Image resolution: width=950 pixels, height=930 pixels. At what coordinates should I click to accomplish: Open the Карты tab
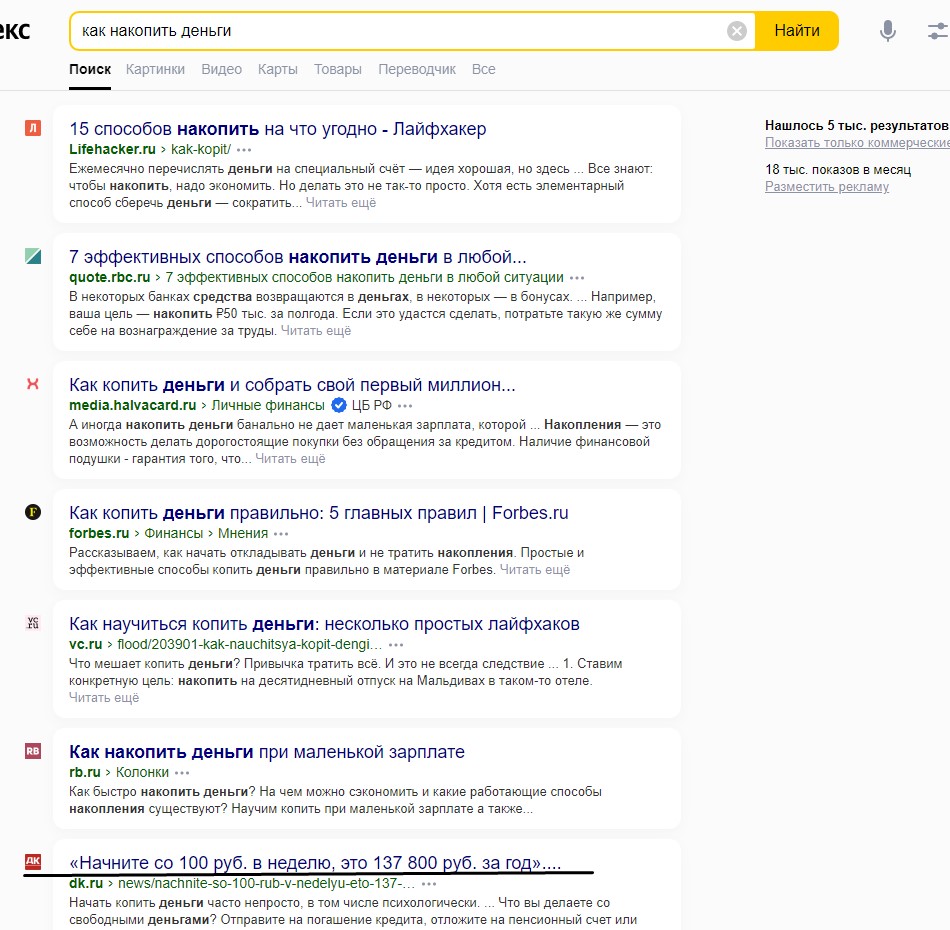point(277,69)
